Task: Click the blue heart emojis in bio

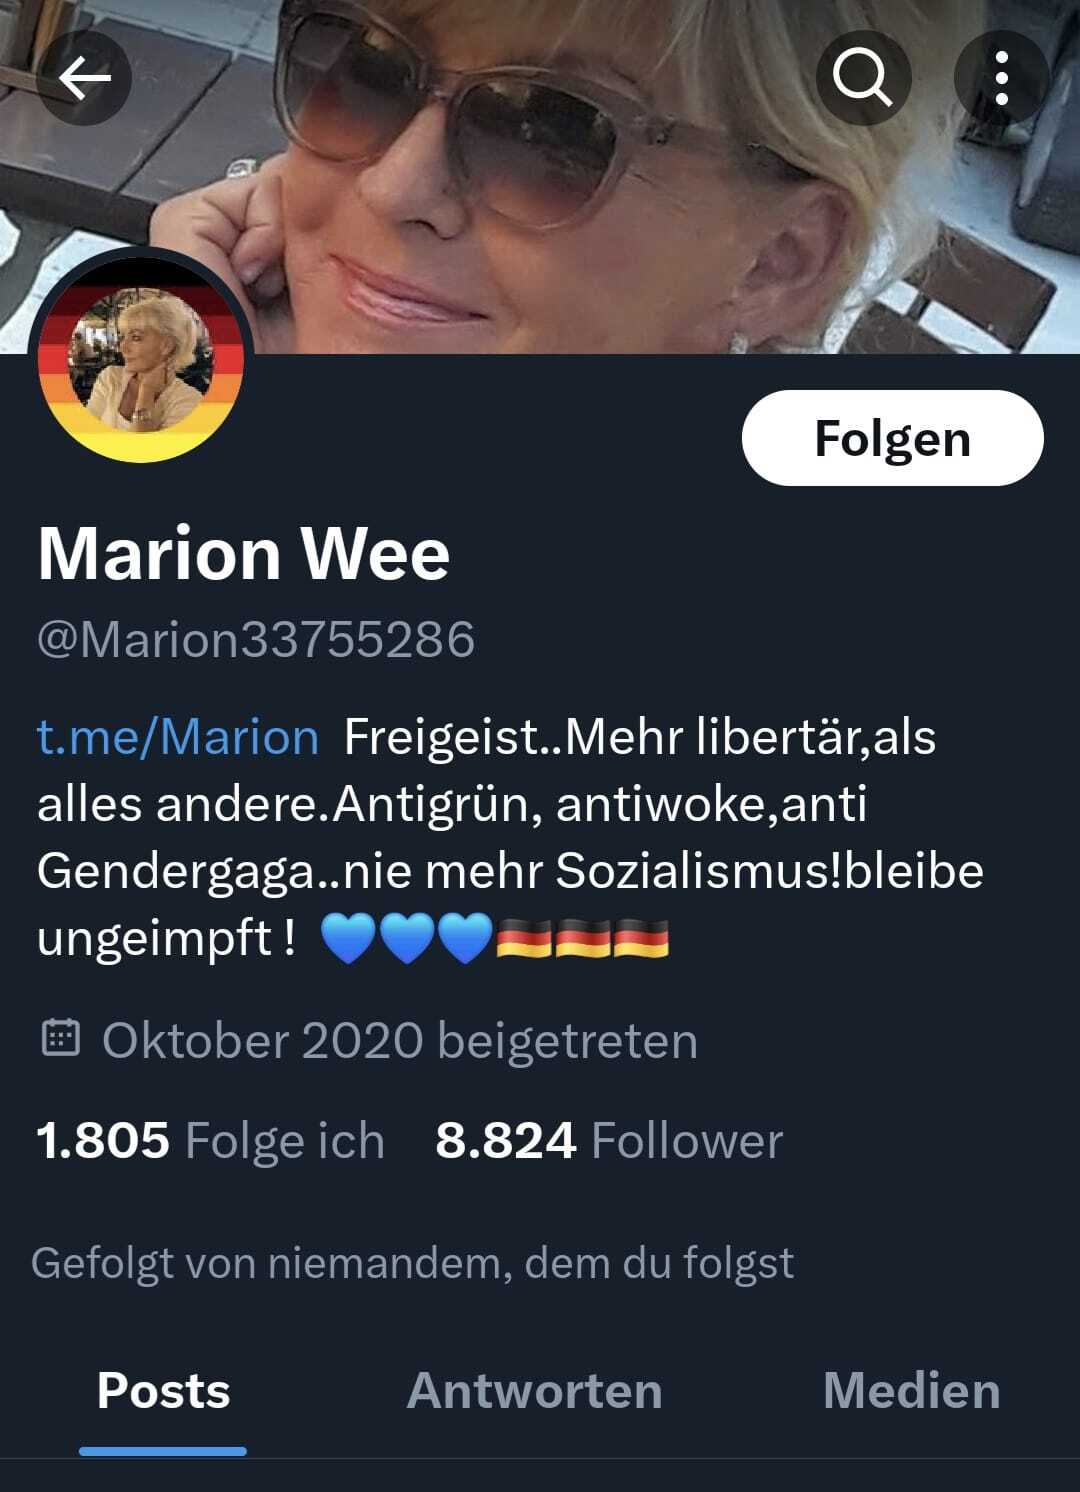Action: pyautogui.click(x=407, y=939)
